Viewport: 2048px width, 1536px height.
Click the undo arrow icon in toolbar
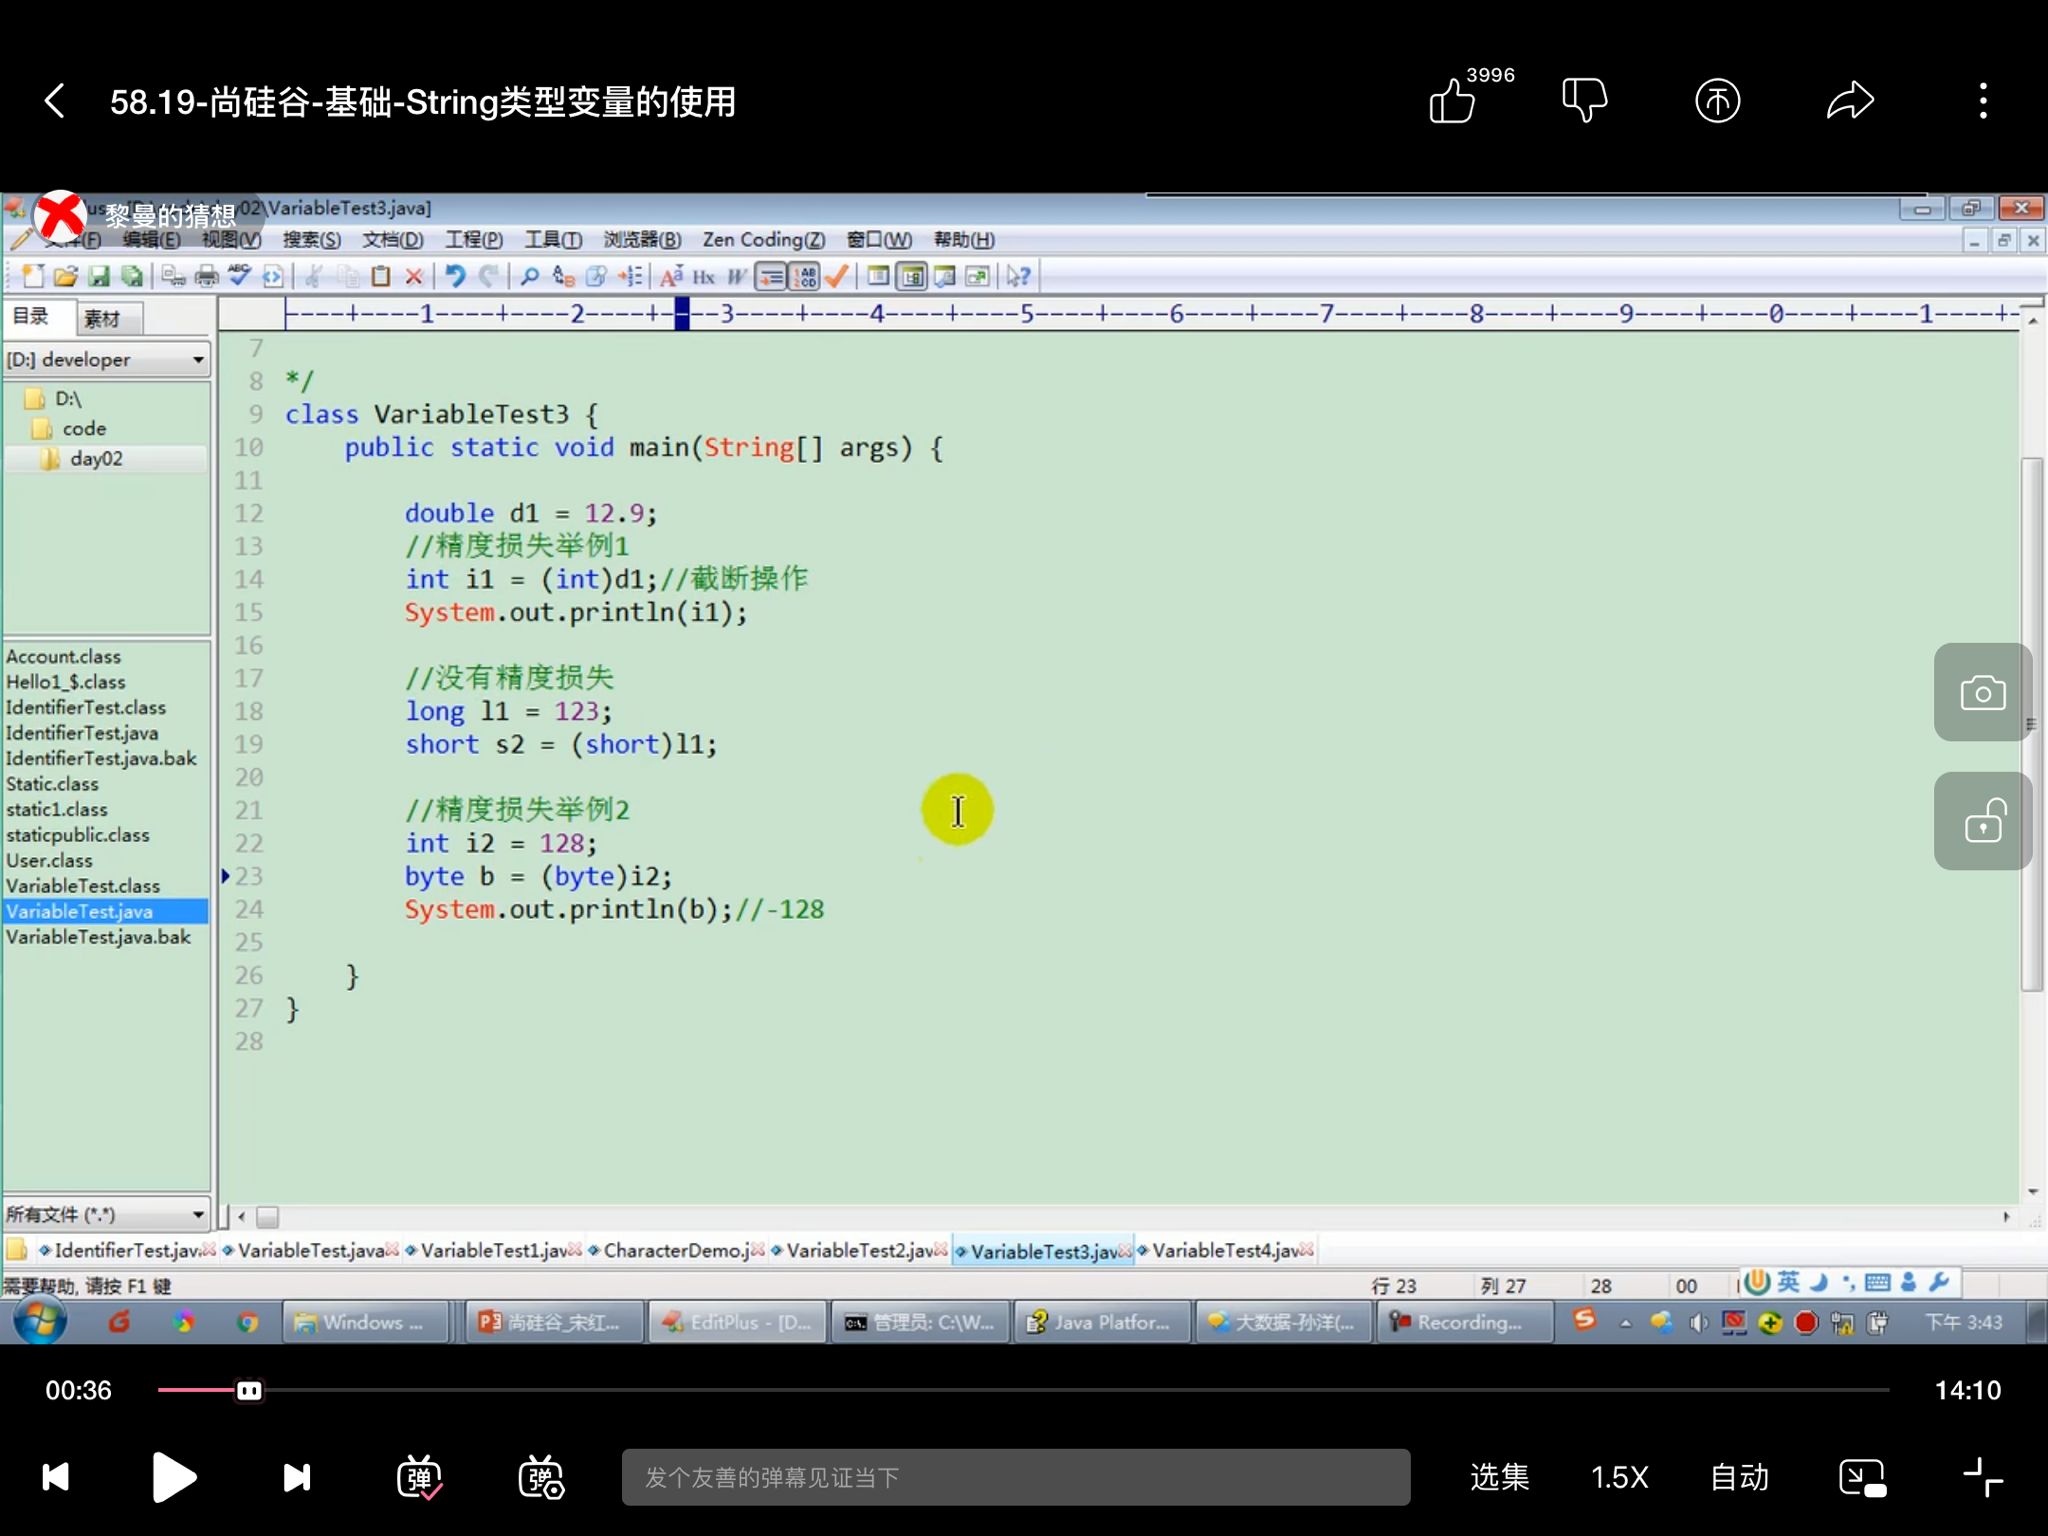pos(456,276)
